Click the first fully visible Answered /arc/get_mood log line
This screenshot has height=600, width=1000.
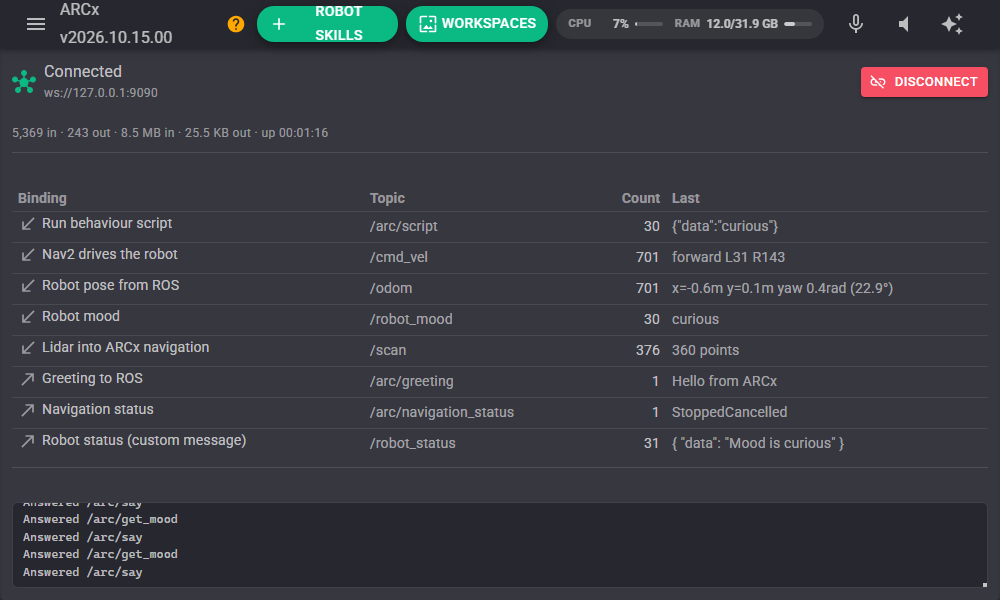pos(100,519)
